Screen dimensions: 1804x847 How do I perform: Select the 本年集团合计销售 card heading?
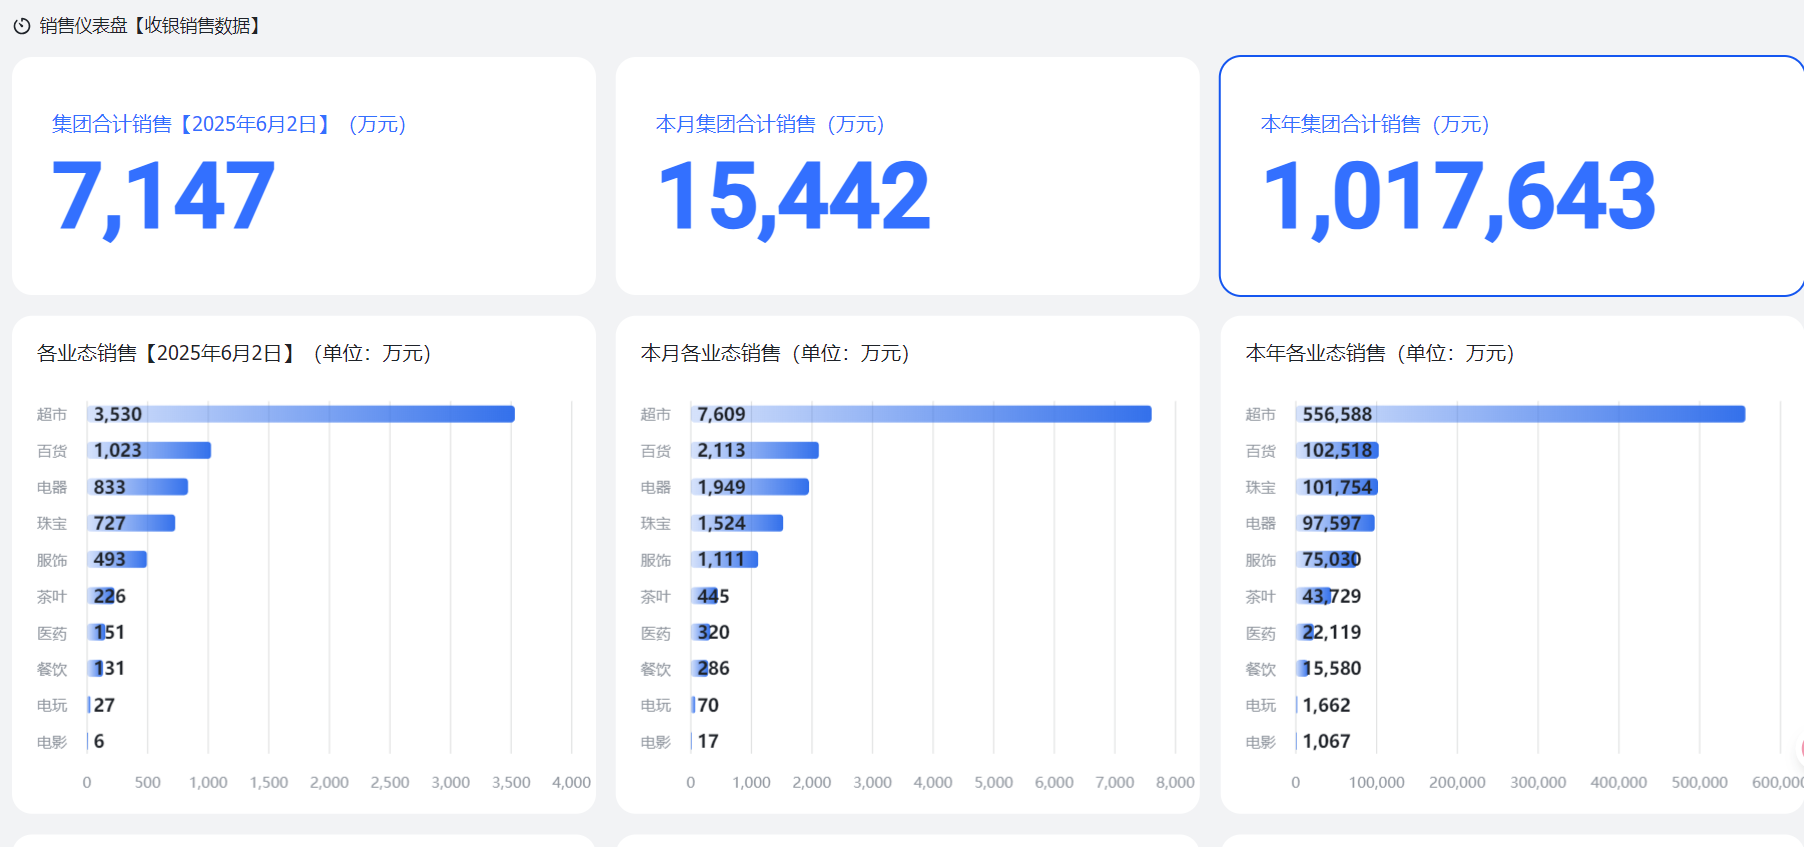(1374, 124)
